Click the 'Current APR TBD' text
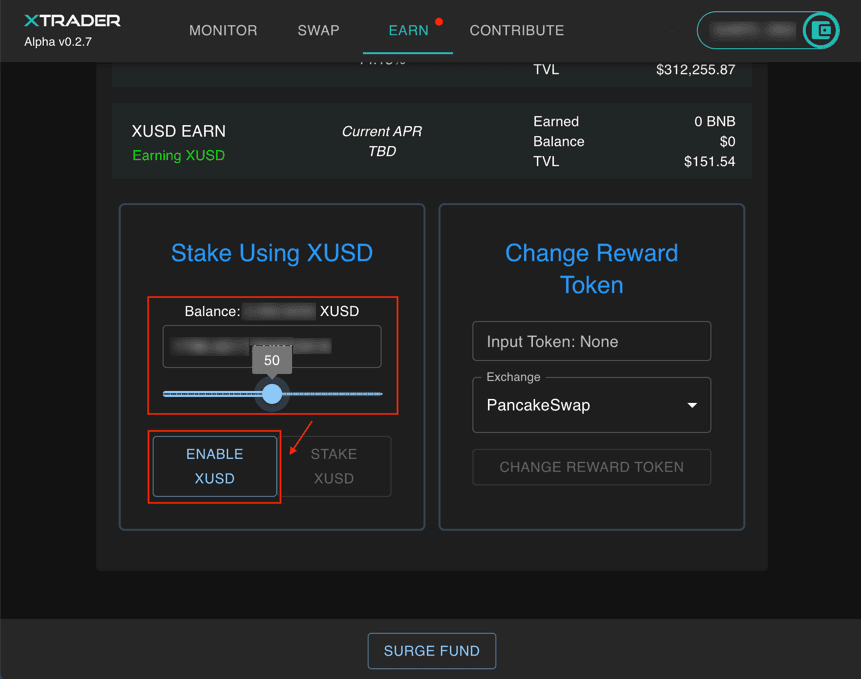 pos(382,141)
